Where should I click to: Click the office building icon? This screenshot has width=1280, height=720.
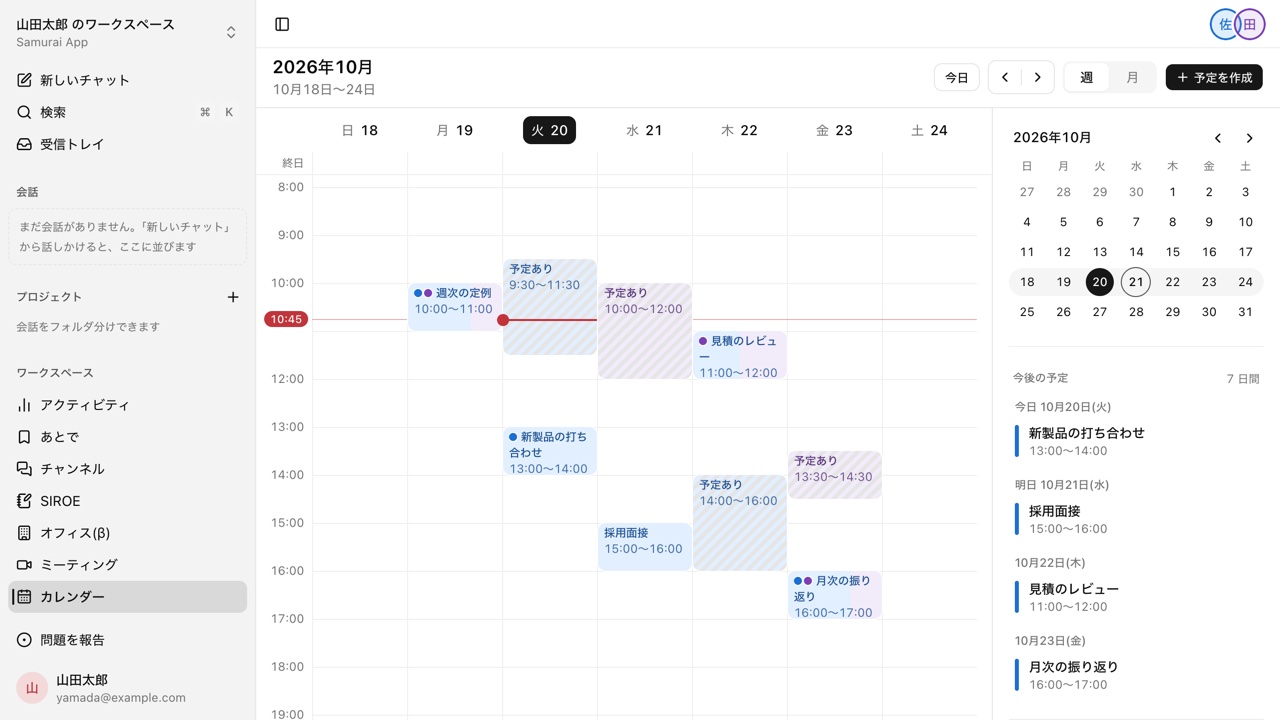tap(25, 533)
